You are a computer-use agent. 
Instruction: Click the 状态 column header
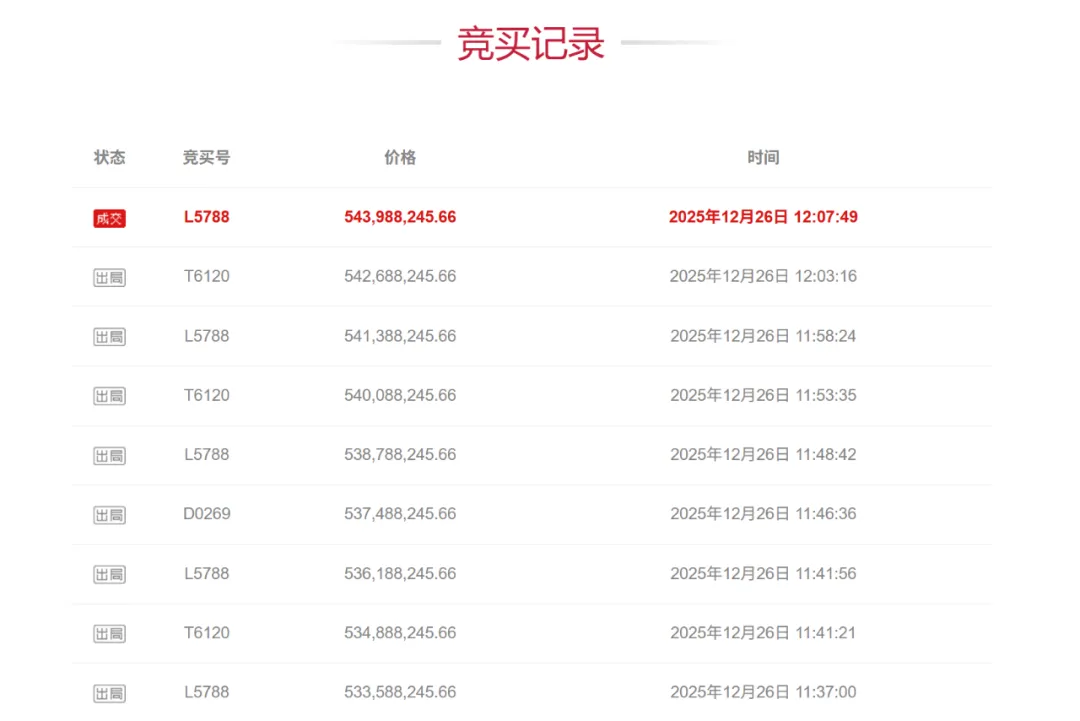(x=110, y=157)
